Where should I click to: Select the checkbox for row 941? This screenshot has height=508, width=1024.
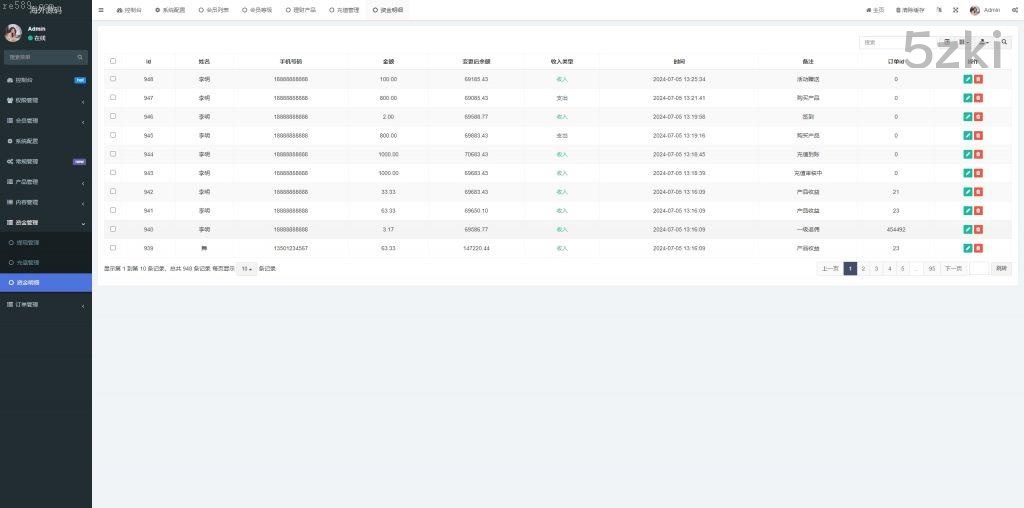tap(113, 210)
